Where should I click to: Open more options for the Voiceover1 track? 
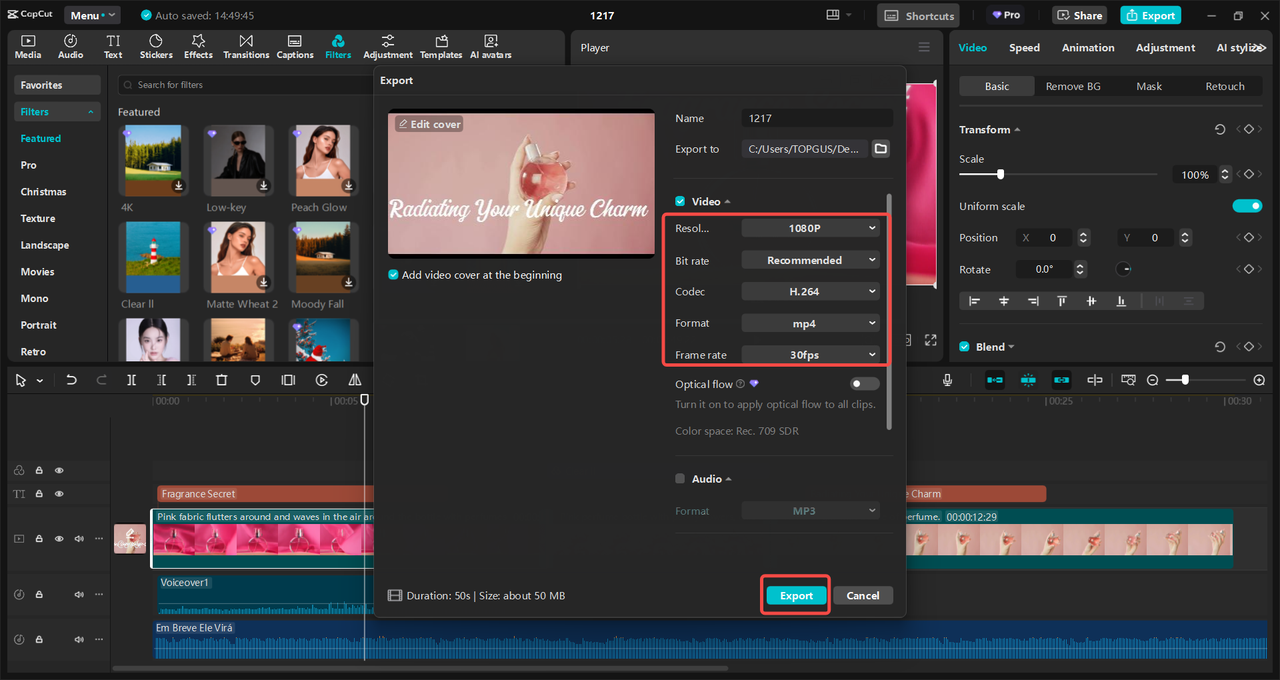(99, 595)
